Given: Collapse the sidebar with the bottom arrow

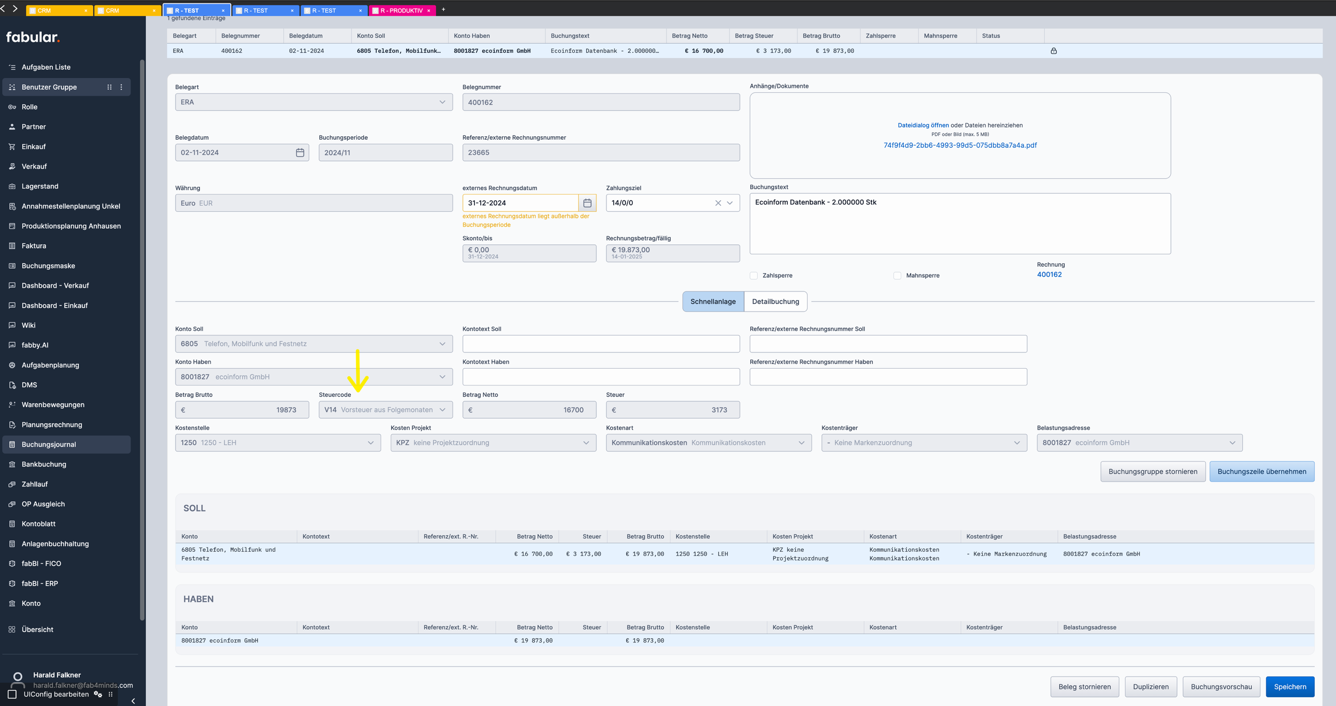Looking at the screenshot, I should click(x=133, y=700).
